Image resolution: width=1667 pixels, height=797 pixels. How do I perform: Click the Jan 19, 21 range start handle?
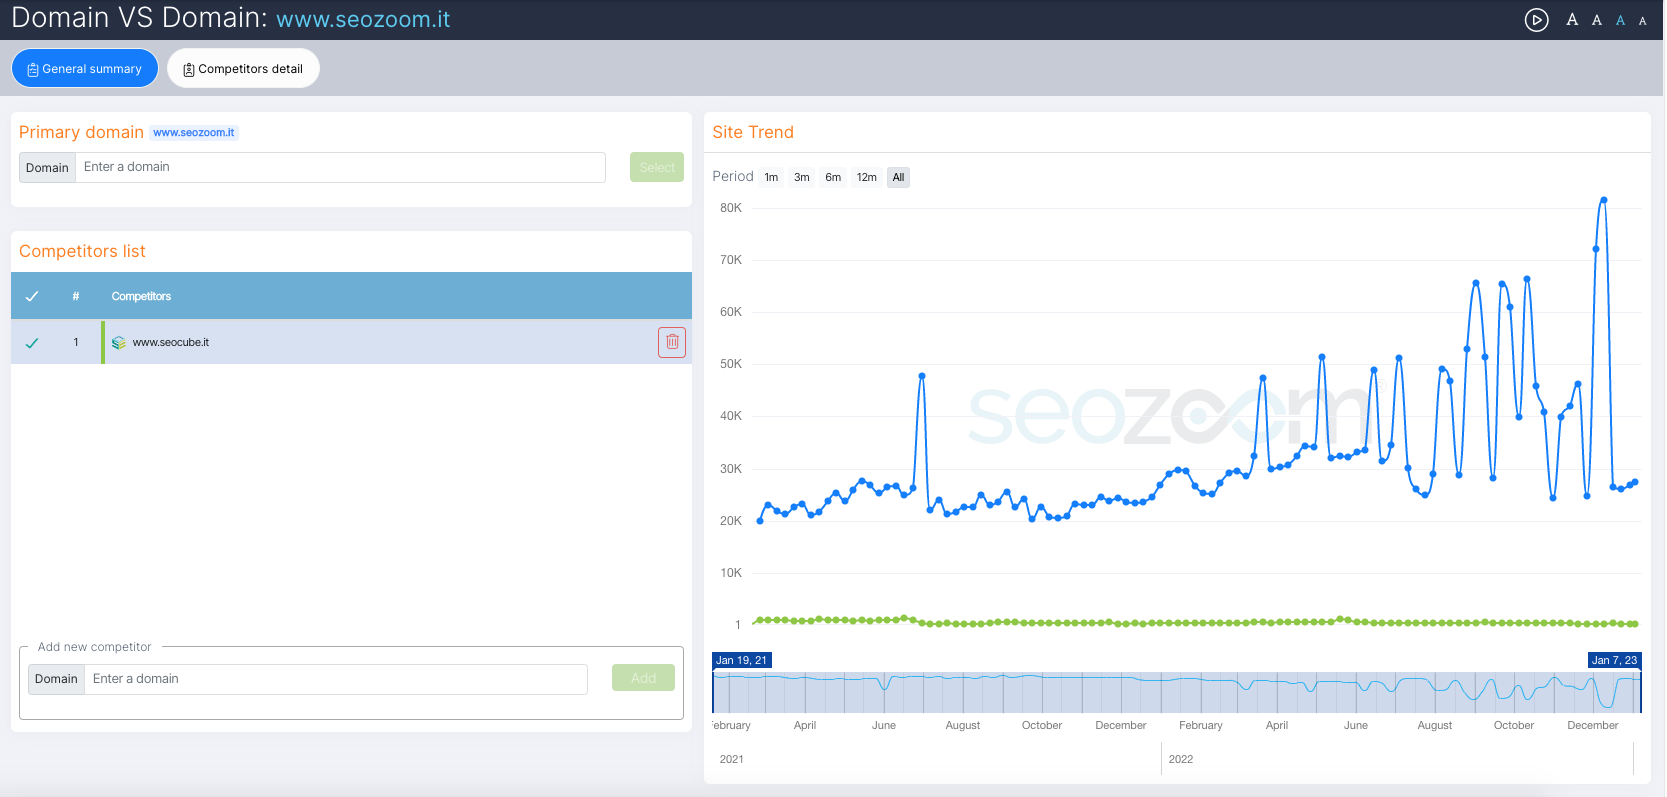742,660
